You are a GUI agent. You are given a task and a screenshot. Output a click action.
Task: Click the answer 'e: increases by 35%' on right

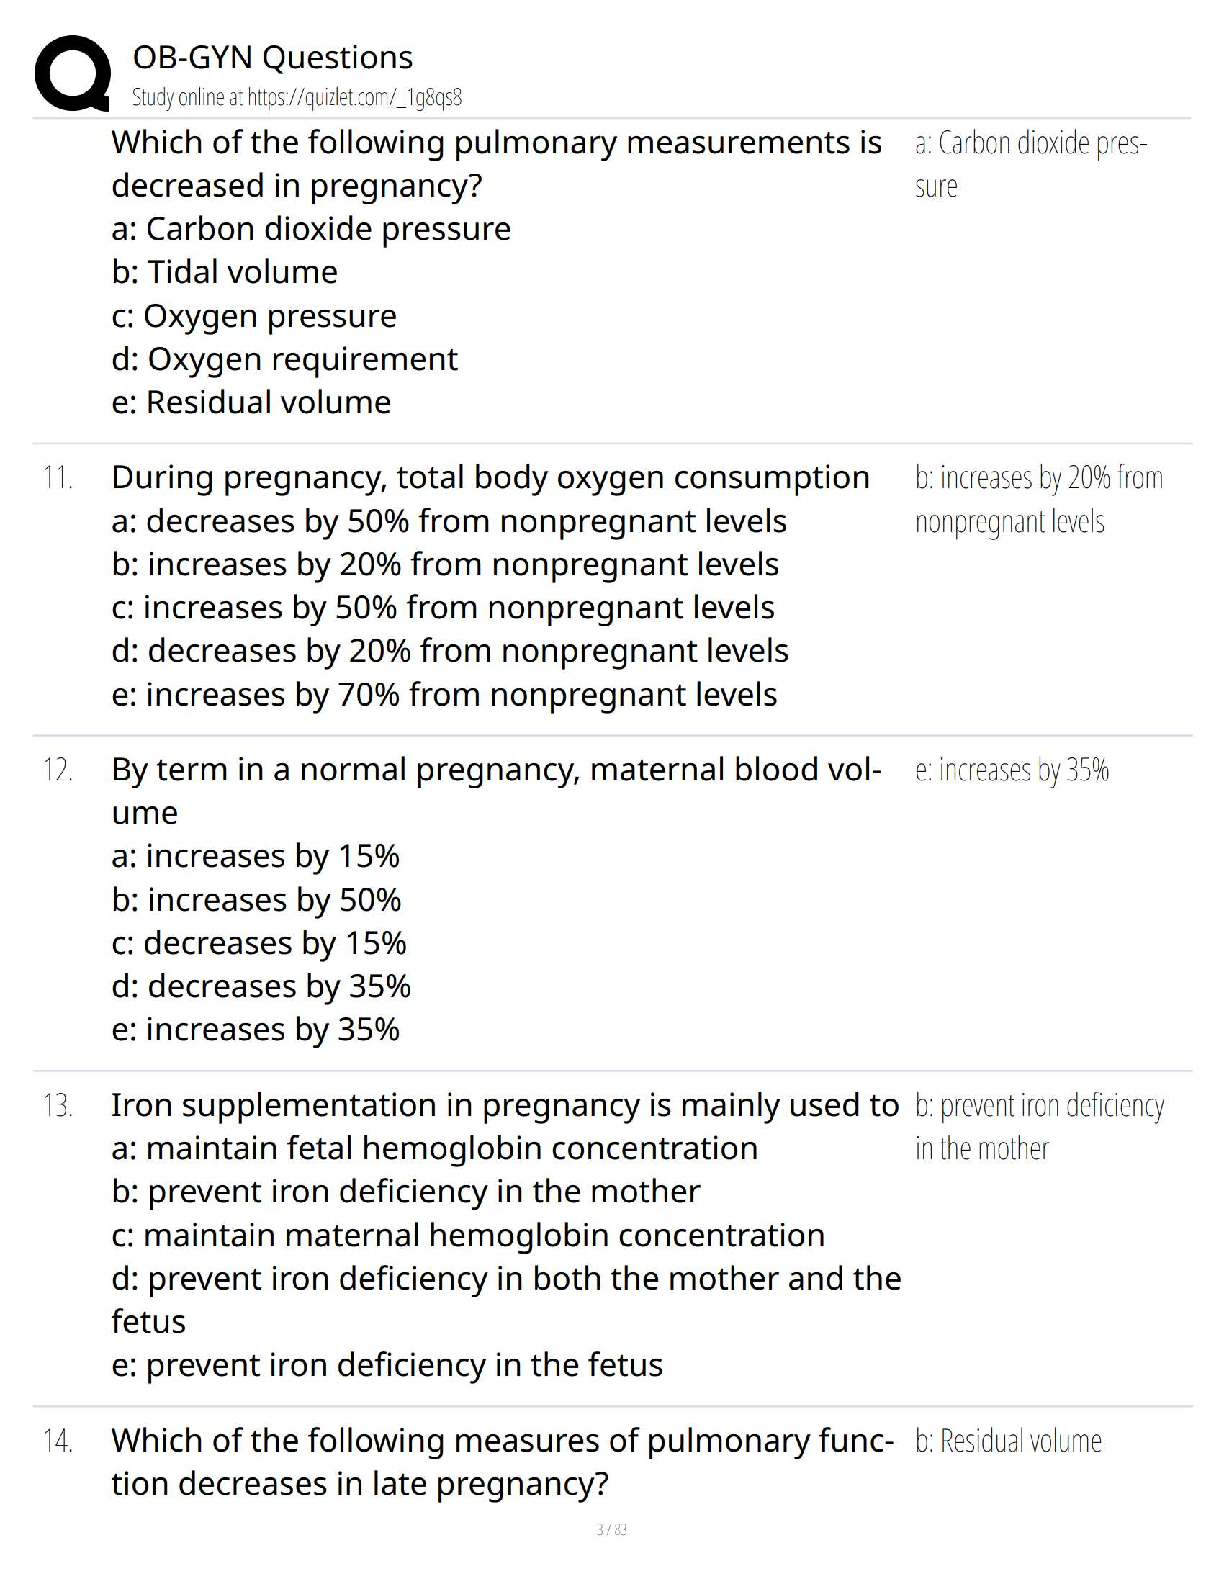[1011, 770]
